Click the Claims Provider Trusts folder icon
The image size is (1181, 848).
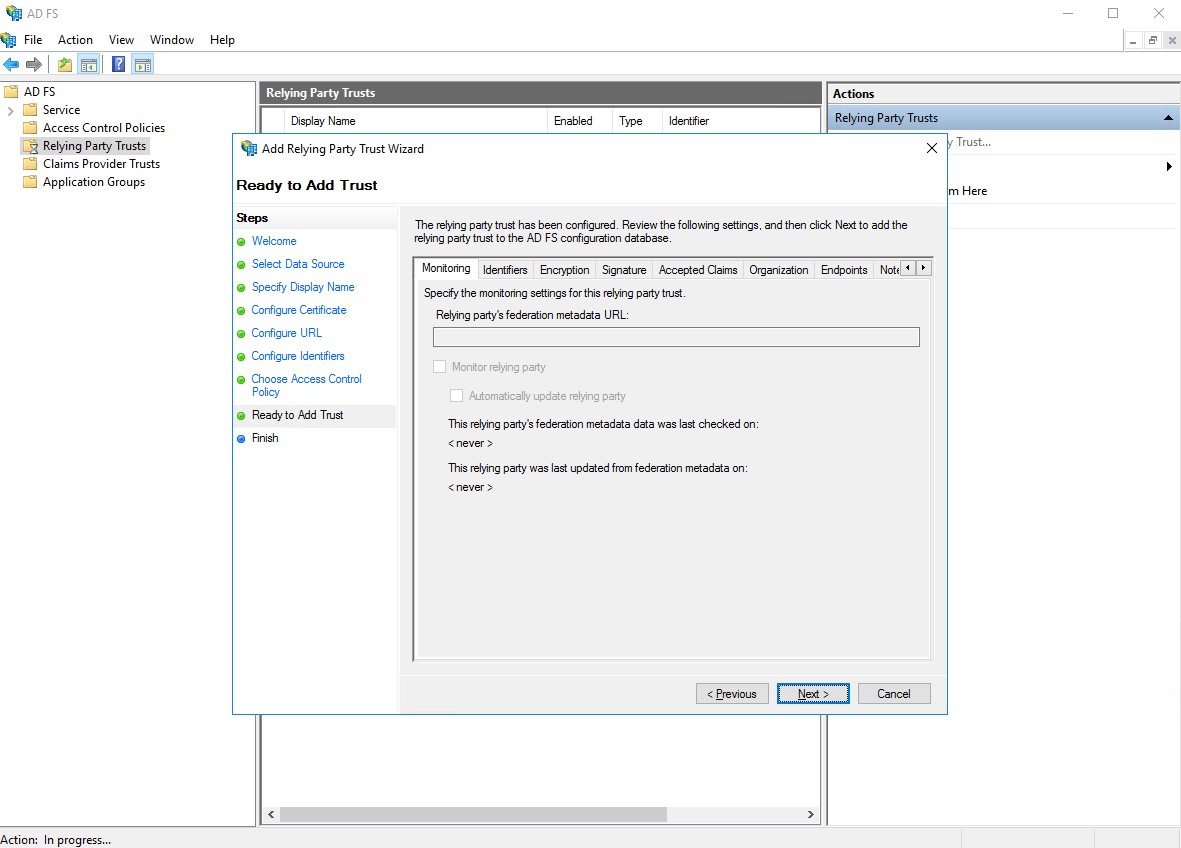[30, 164]
